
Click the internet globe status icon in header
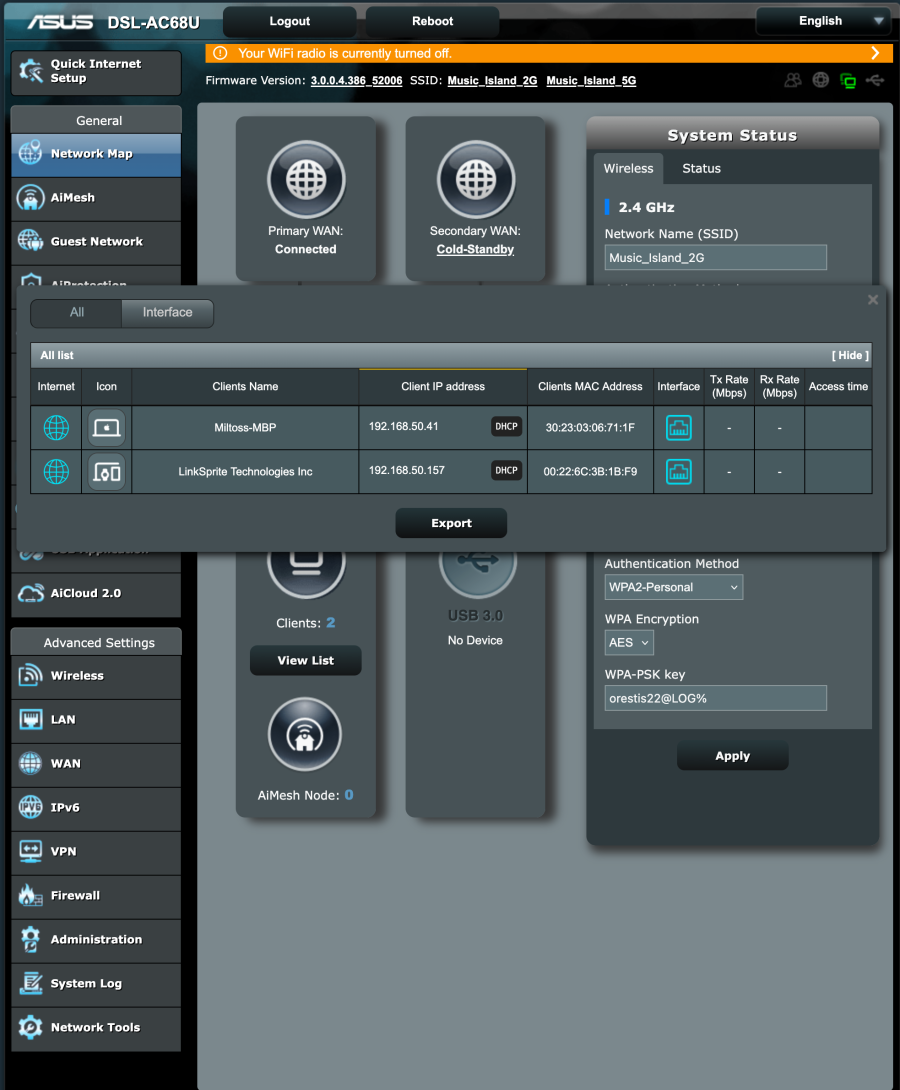821,81
